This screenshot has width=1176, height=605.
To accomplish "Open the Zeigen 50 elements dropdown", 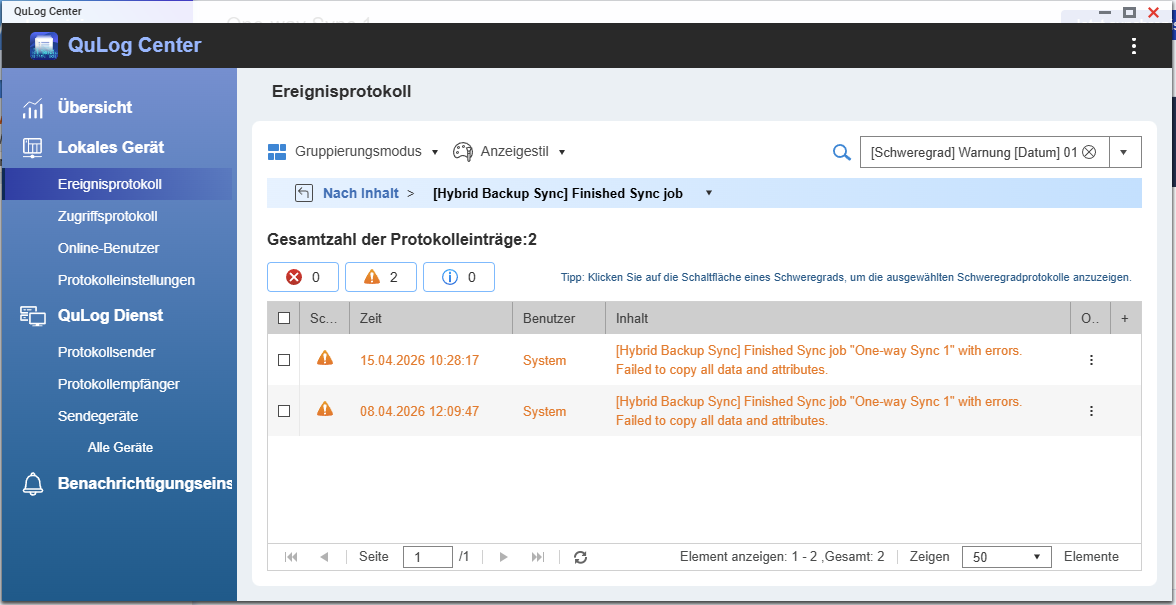I will pyautogui.click(x=1006, y=557).
